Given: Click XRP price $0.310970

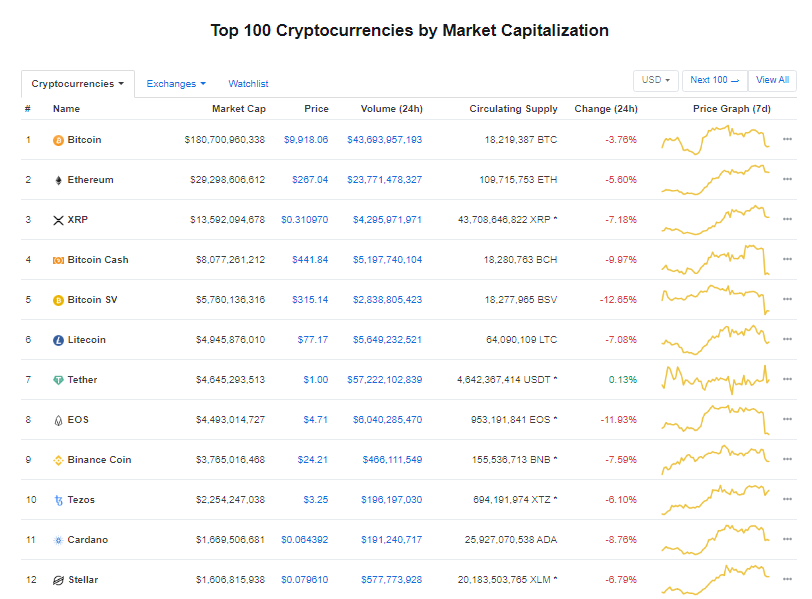Looking at the screenshot, I should [304, 220].
